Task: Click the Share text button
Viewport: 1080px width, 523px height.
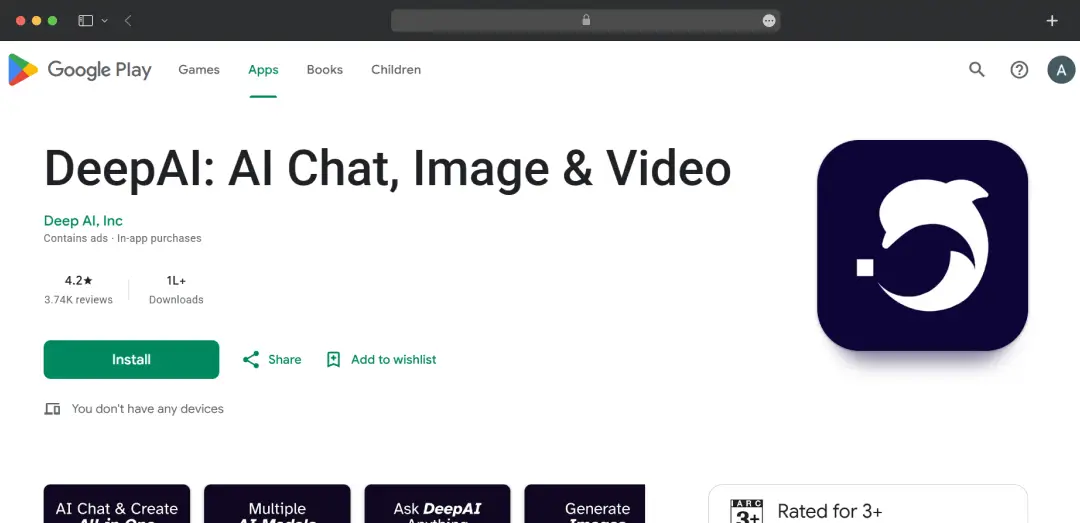Action: point(284,360)
